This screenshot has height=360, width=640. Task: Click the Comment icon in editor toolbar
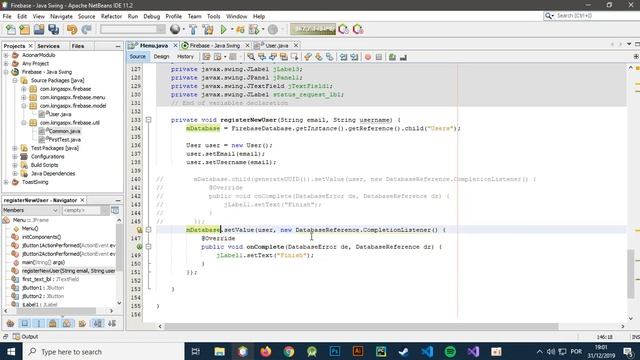(x=392, y=57)
